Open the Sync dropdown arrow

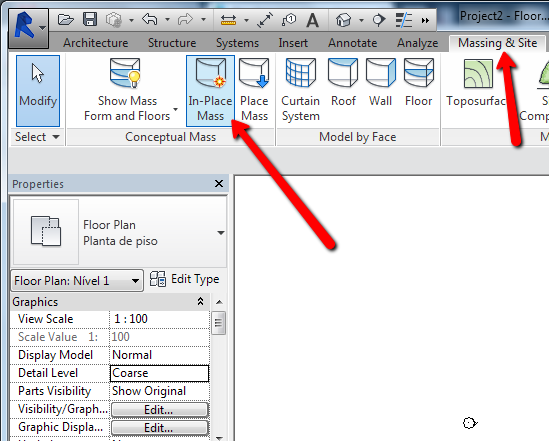point(131,20)
